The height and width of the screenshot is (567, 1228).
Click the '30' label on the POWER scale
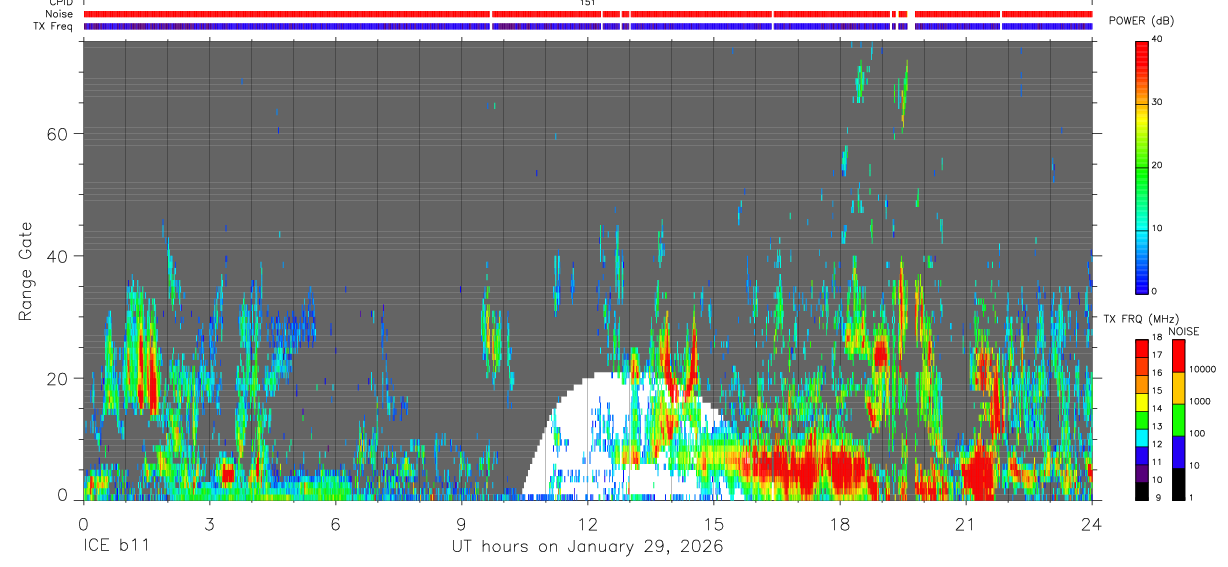point(1159,103)
